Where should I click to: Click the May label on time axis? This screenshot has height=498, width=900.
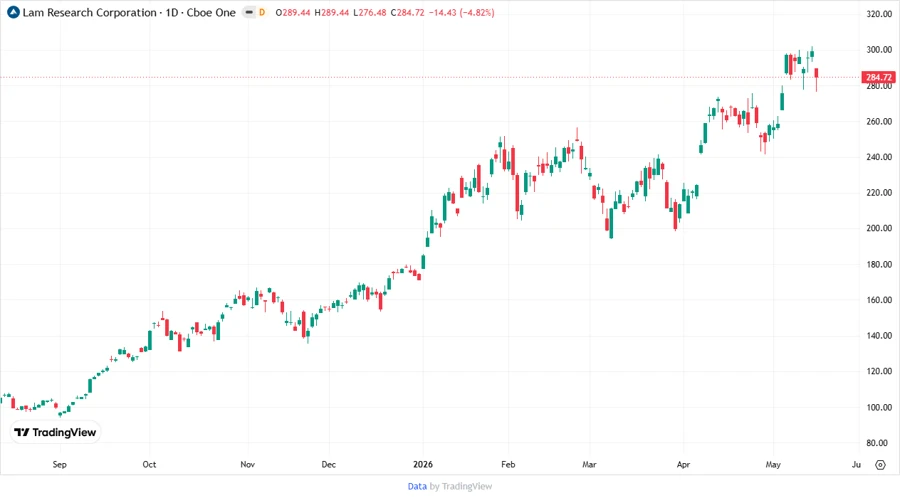[773, 464]
